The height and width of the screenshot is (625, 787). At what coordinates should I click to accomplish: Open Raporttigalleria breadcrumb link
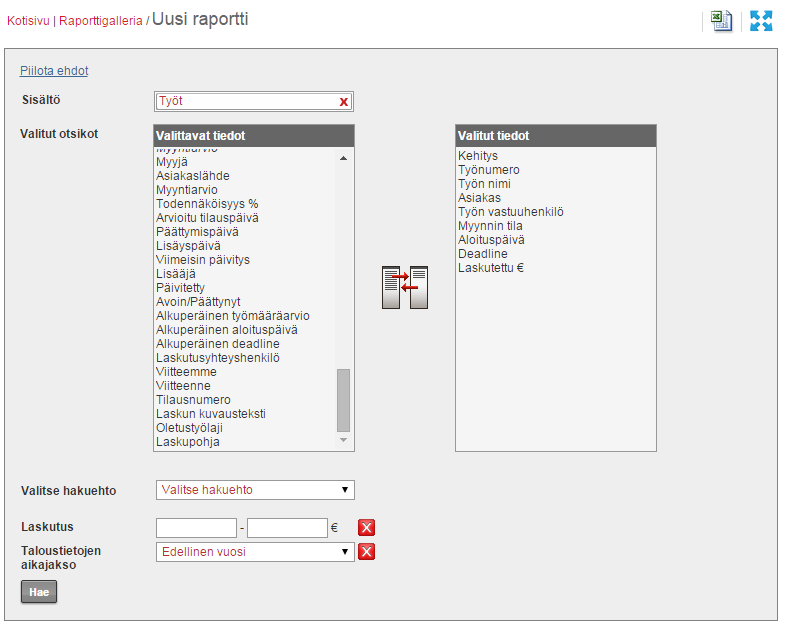101,21
